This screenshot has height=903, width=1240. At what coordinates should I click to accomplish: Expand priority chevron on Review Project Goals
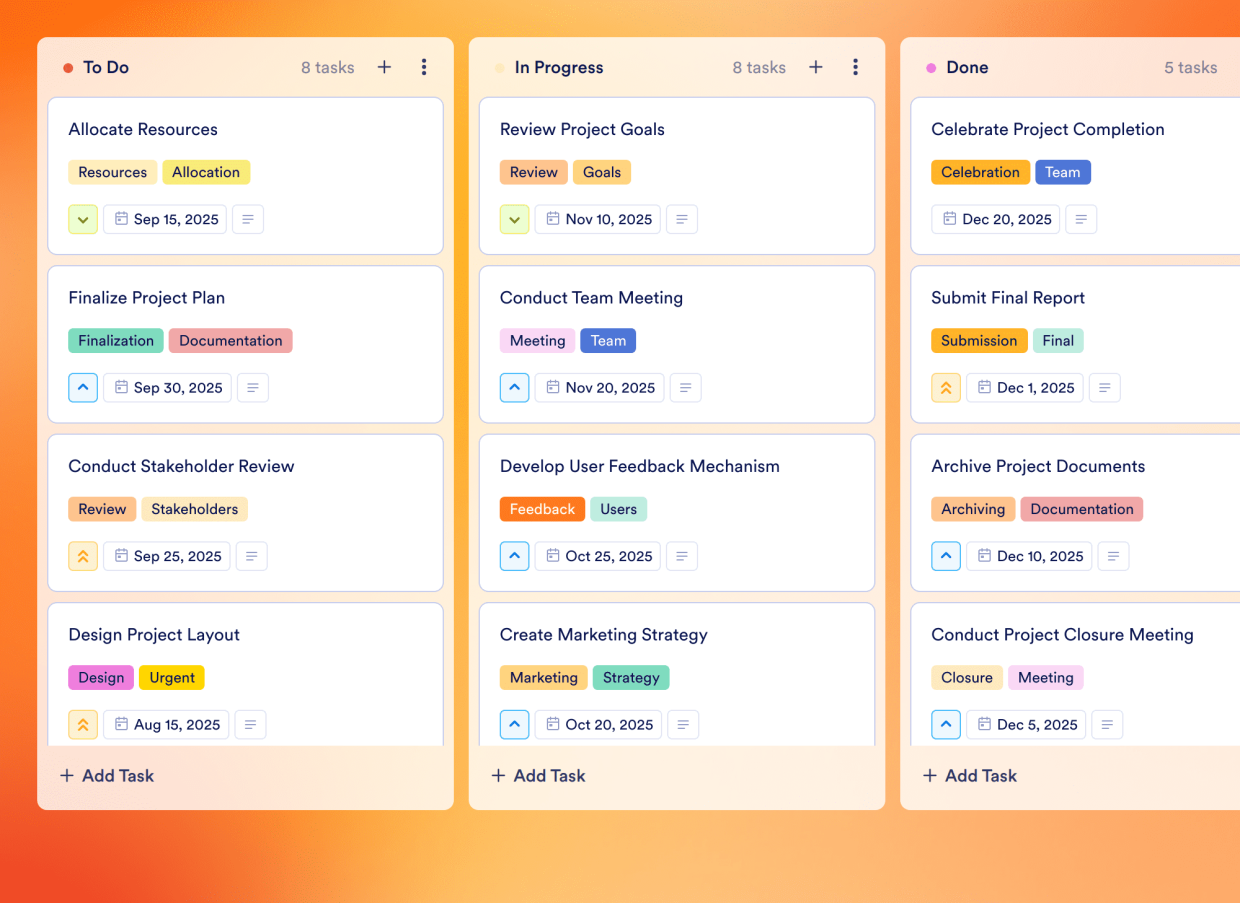(514, 219)
